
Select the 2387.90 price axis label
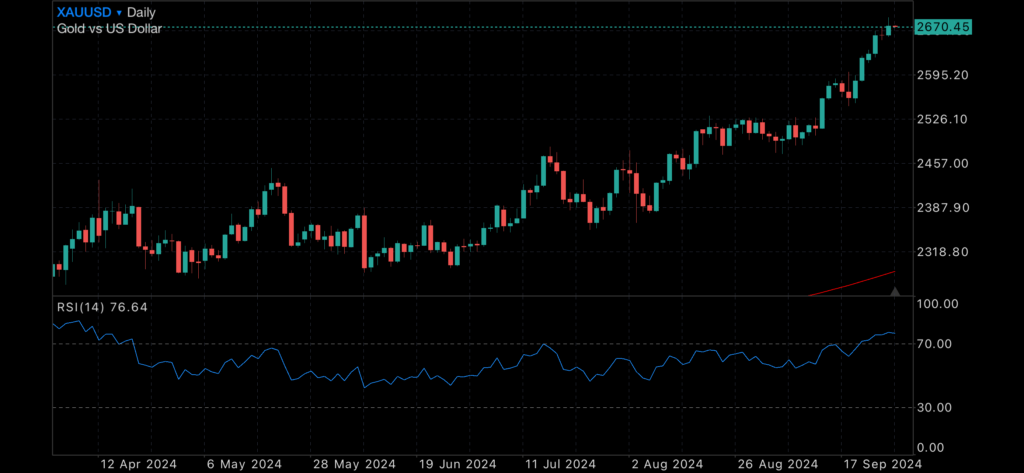point(942,208)
